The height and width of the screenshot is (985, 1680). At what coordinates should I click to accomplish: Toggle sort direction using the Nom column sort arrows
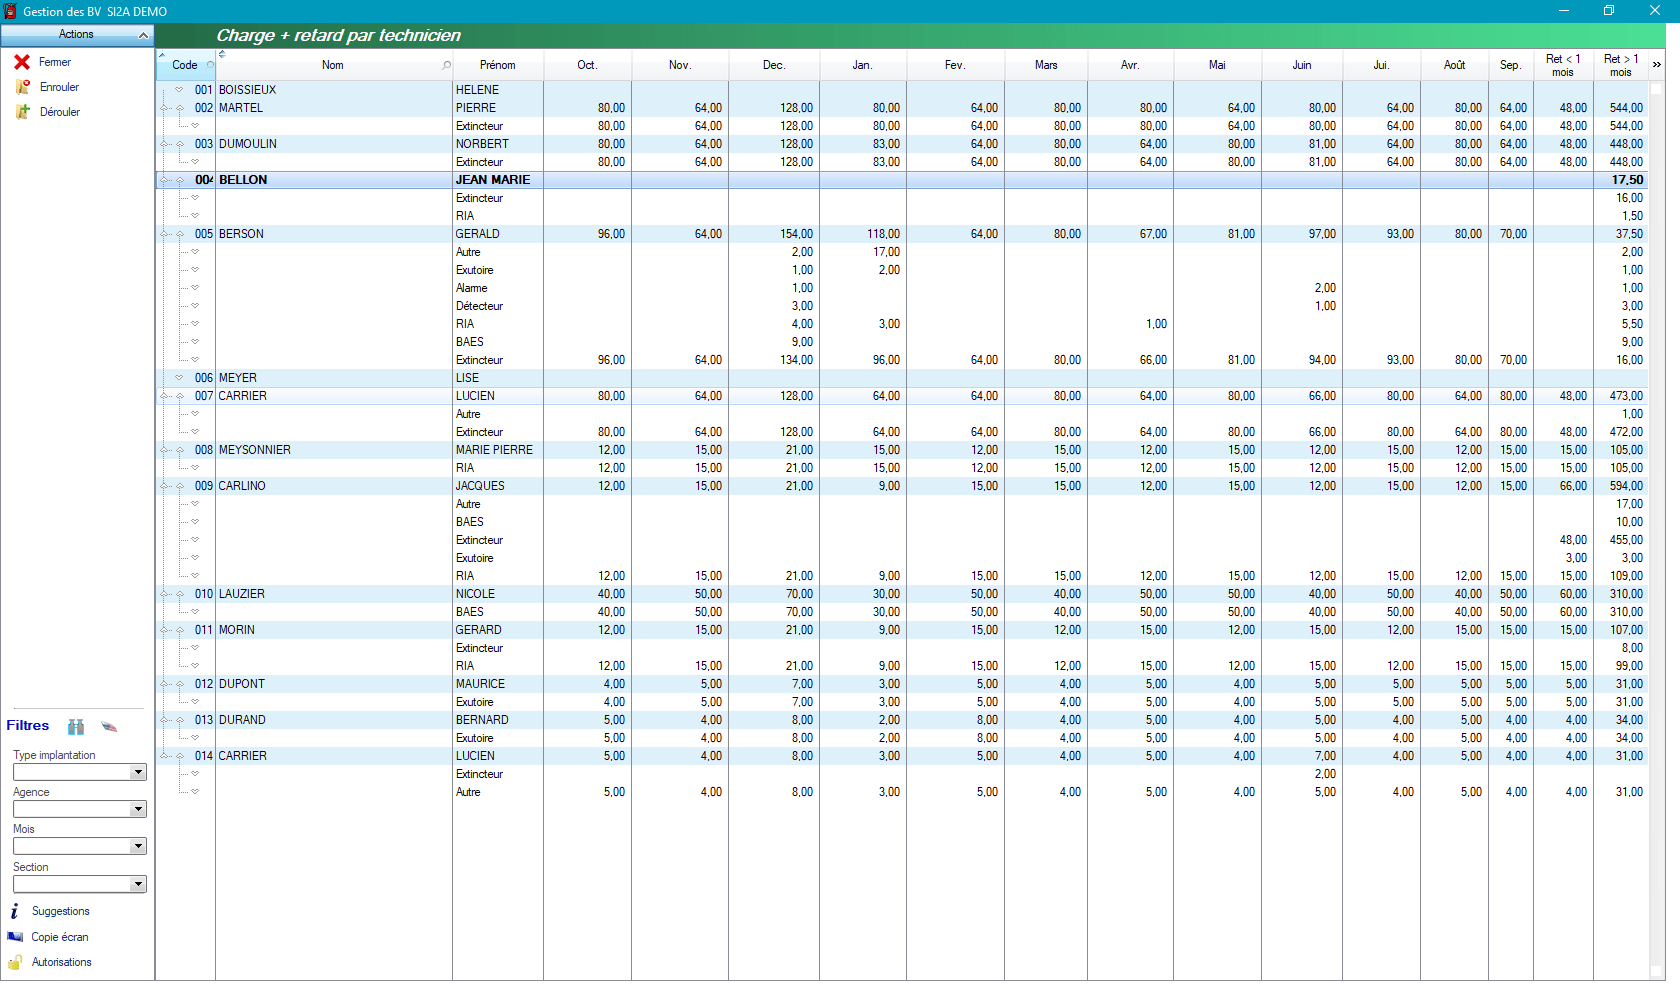pos(222,54)
